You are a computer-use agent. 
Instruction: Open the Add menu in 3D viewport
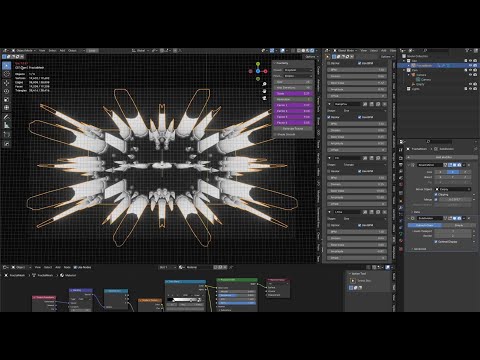(62, 51)
